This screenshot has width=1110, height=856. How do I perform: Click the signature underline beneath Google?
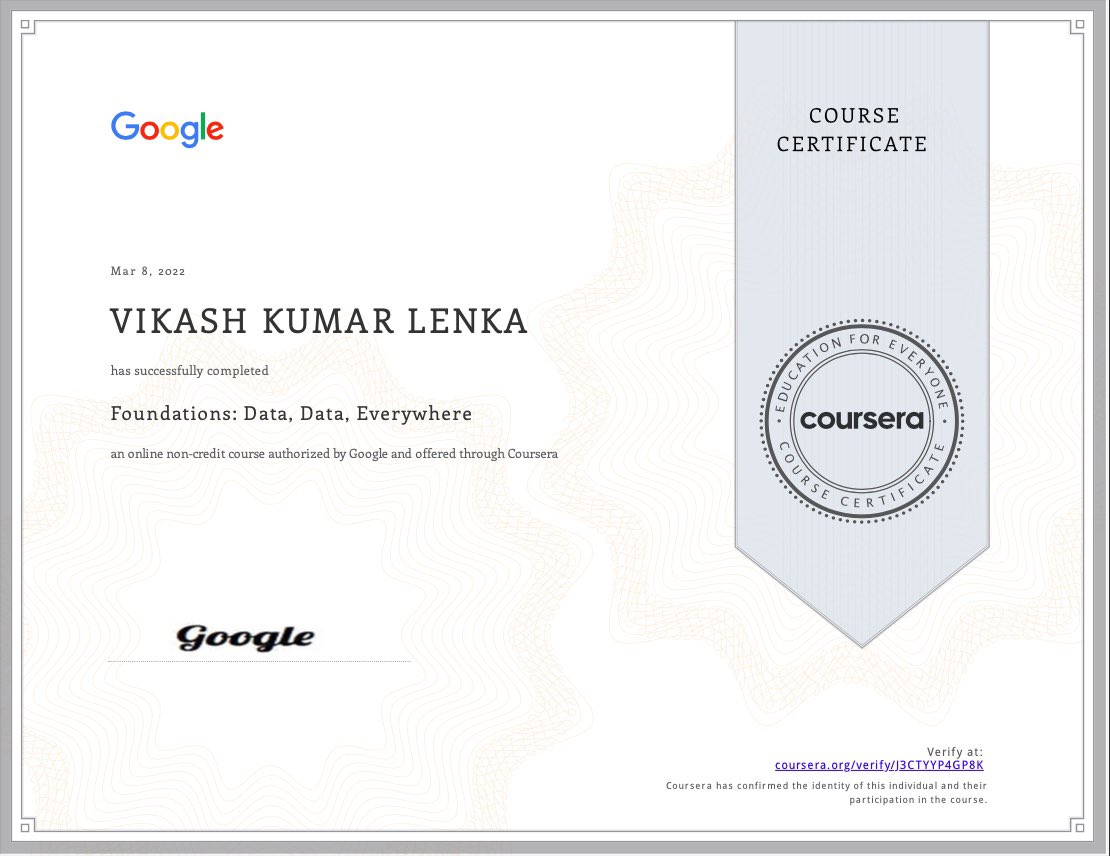tap(258, 660)
